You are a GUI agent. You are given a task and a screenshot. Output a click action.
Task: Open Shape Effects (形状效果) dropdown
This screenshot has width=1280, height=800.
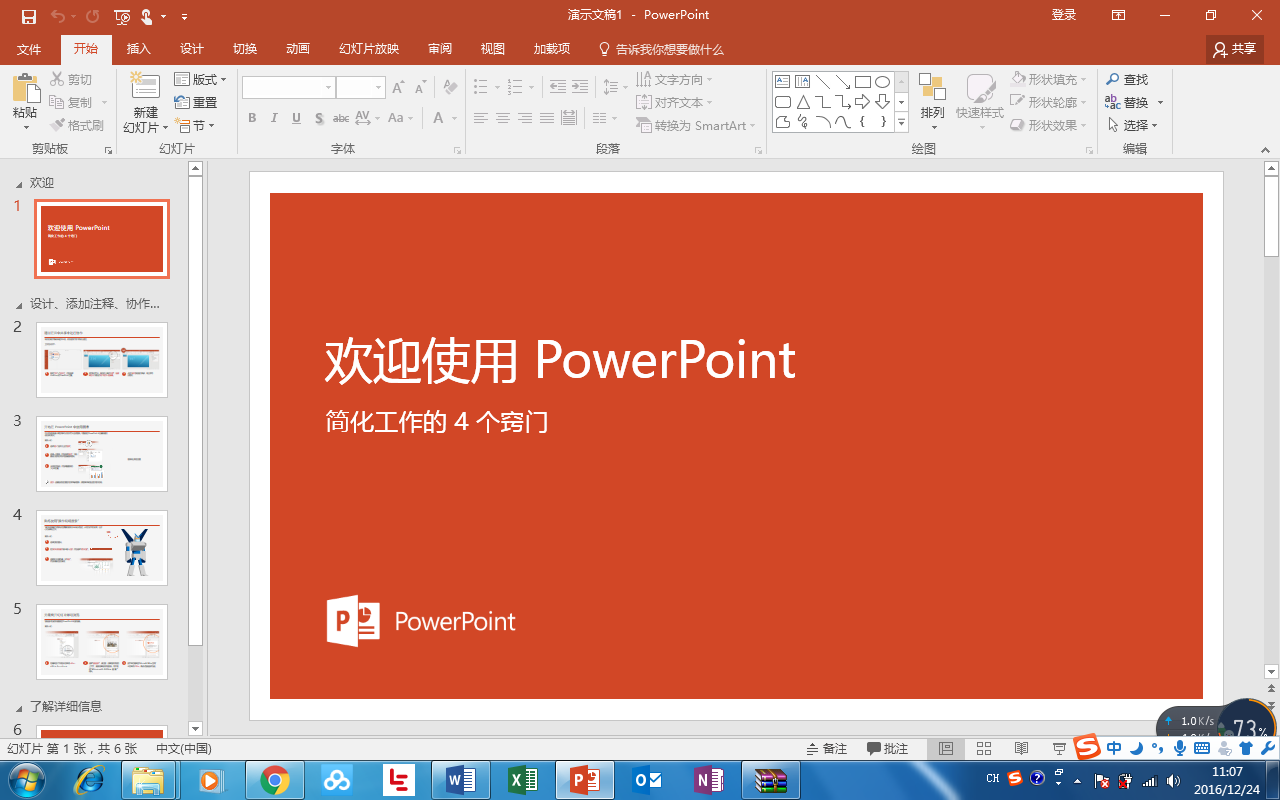[1048, 125]
